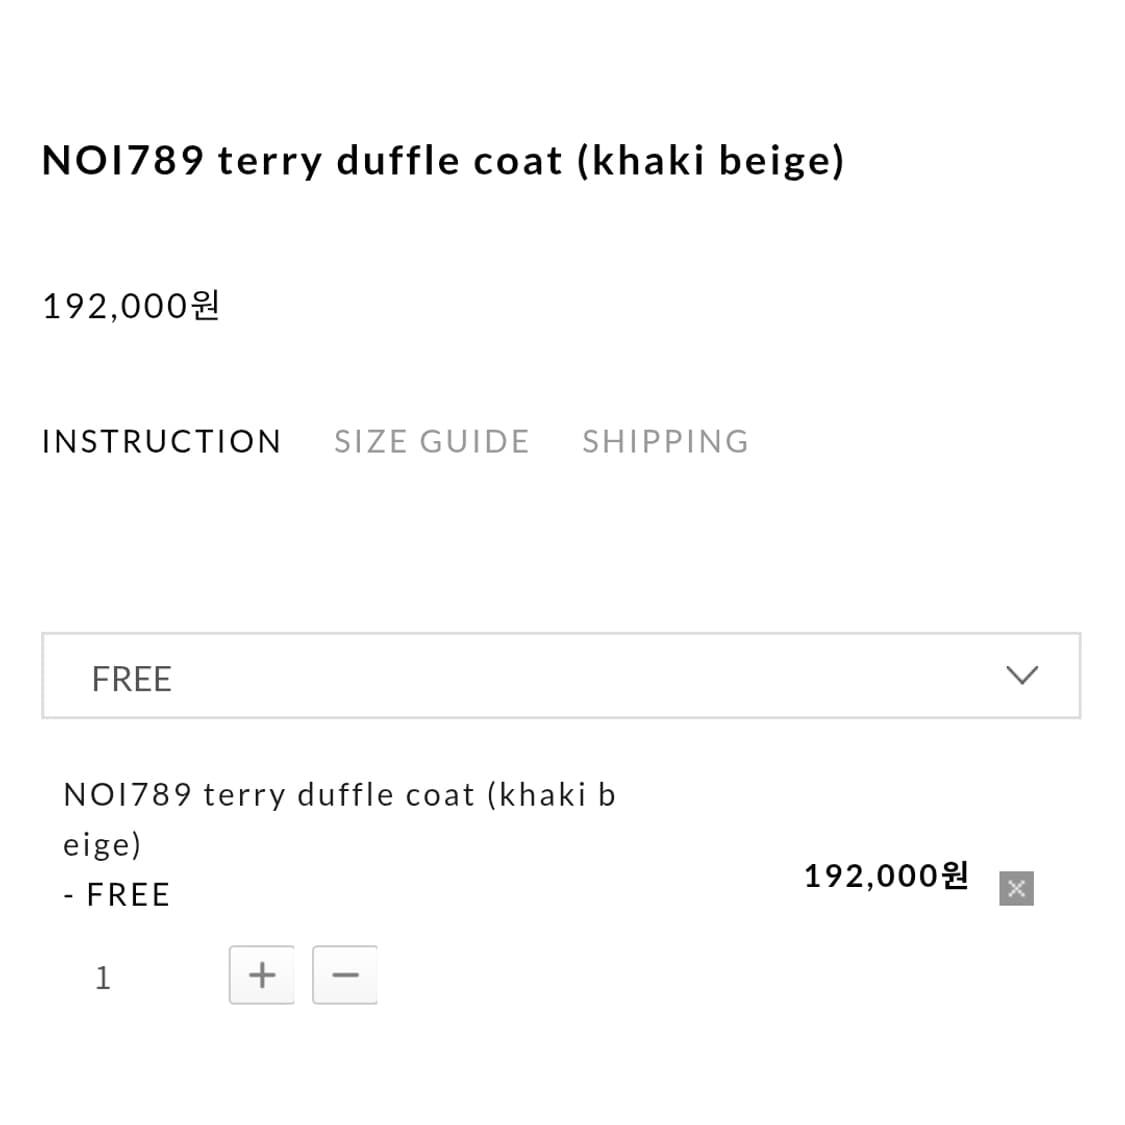Viewport: 1125px width, 1125px height.
Task: Click the 원 currency symbol in the top price
Action: point(205,304)
